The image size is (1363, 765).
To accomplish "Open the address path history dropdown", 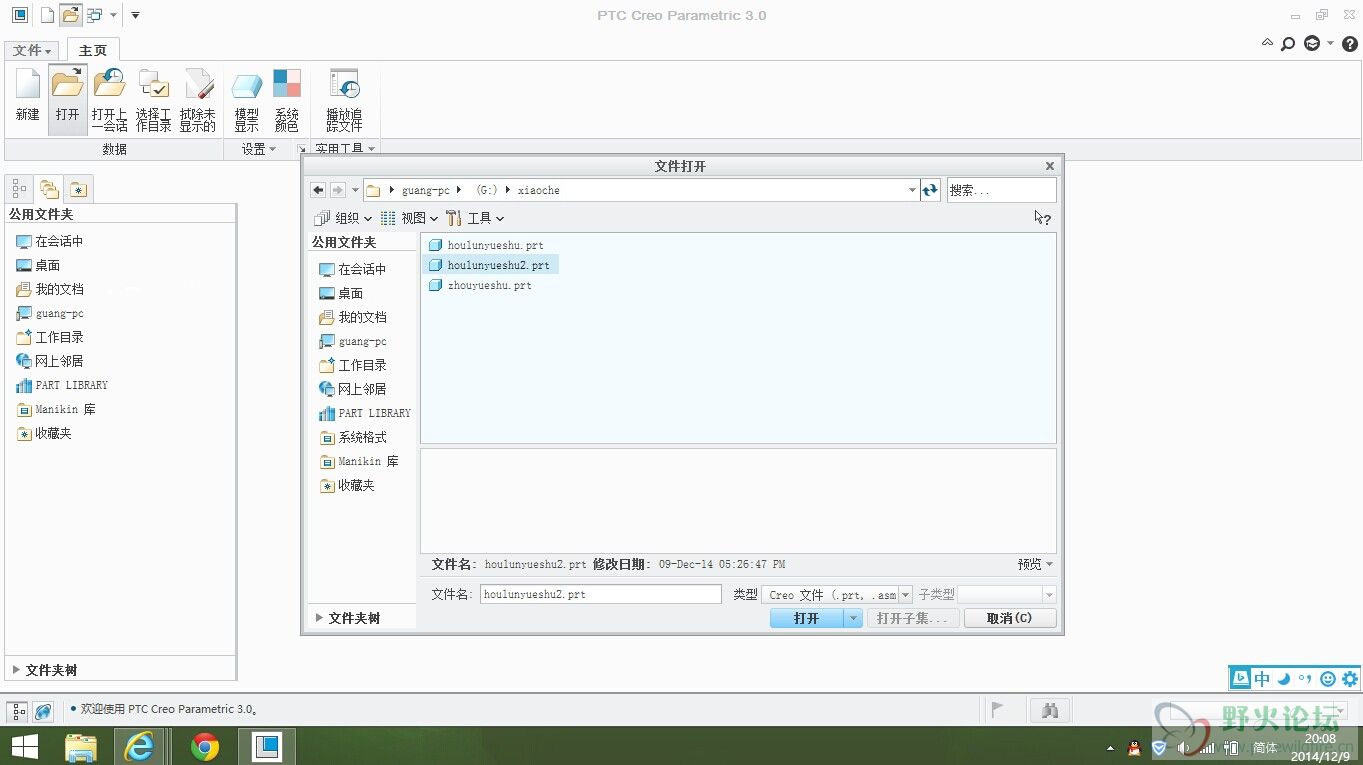I will coord(912,190).
